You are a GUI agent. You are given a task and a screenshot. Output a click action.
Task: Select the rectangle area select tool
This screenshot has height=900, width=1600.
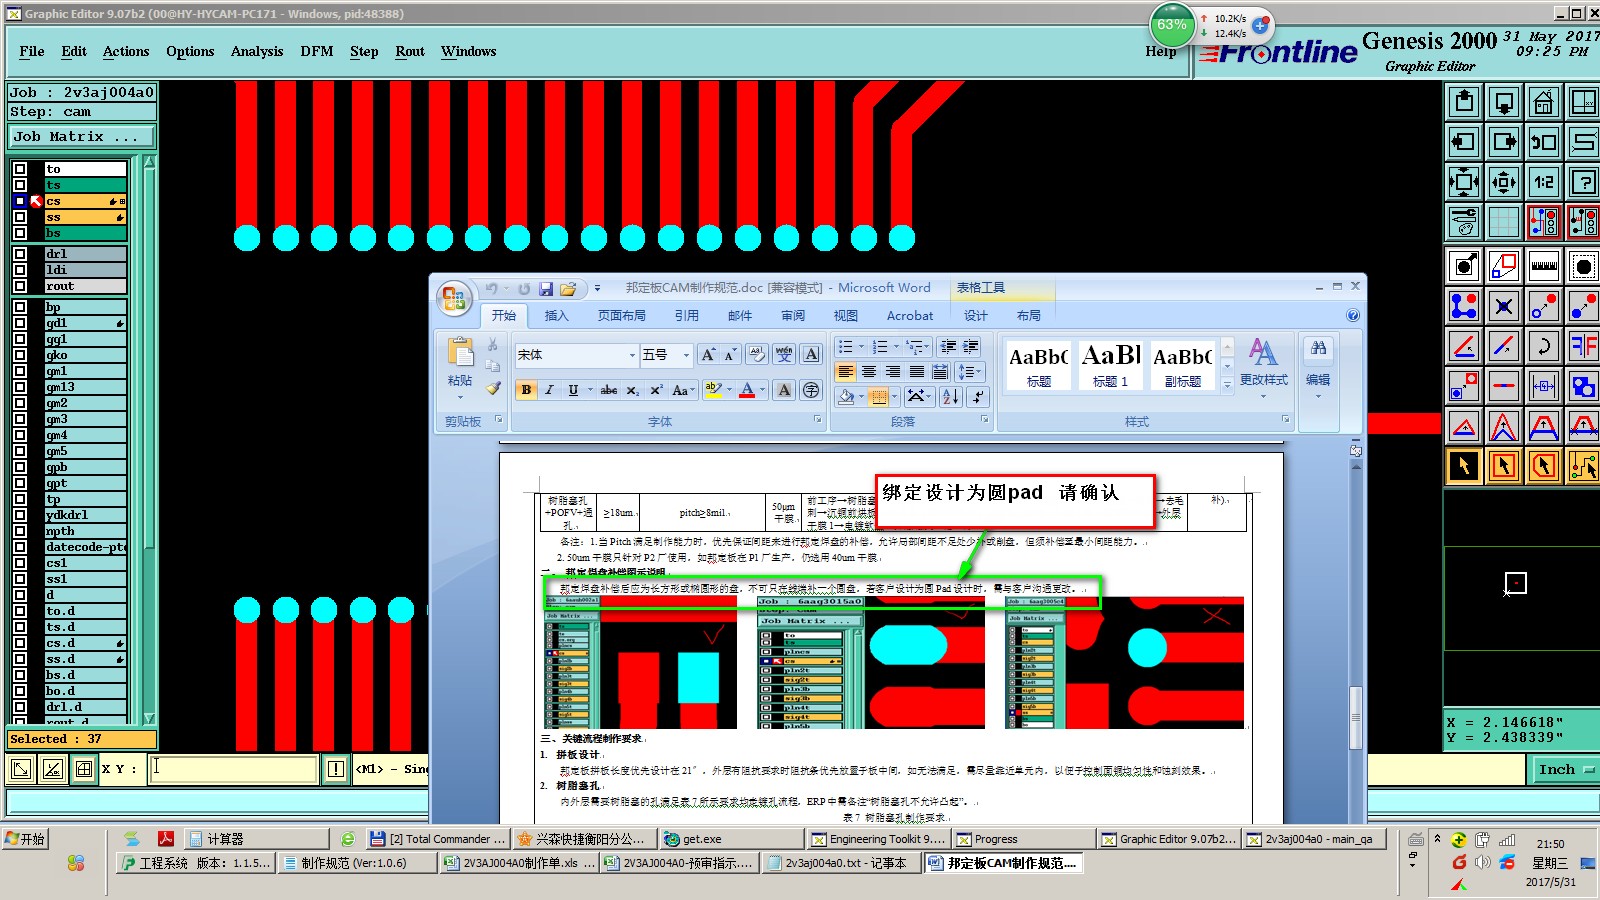tap(1504, 466)
